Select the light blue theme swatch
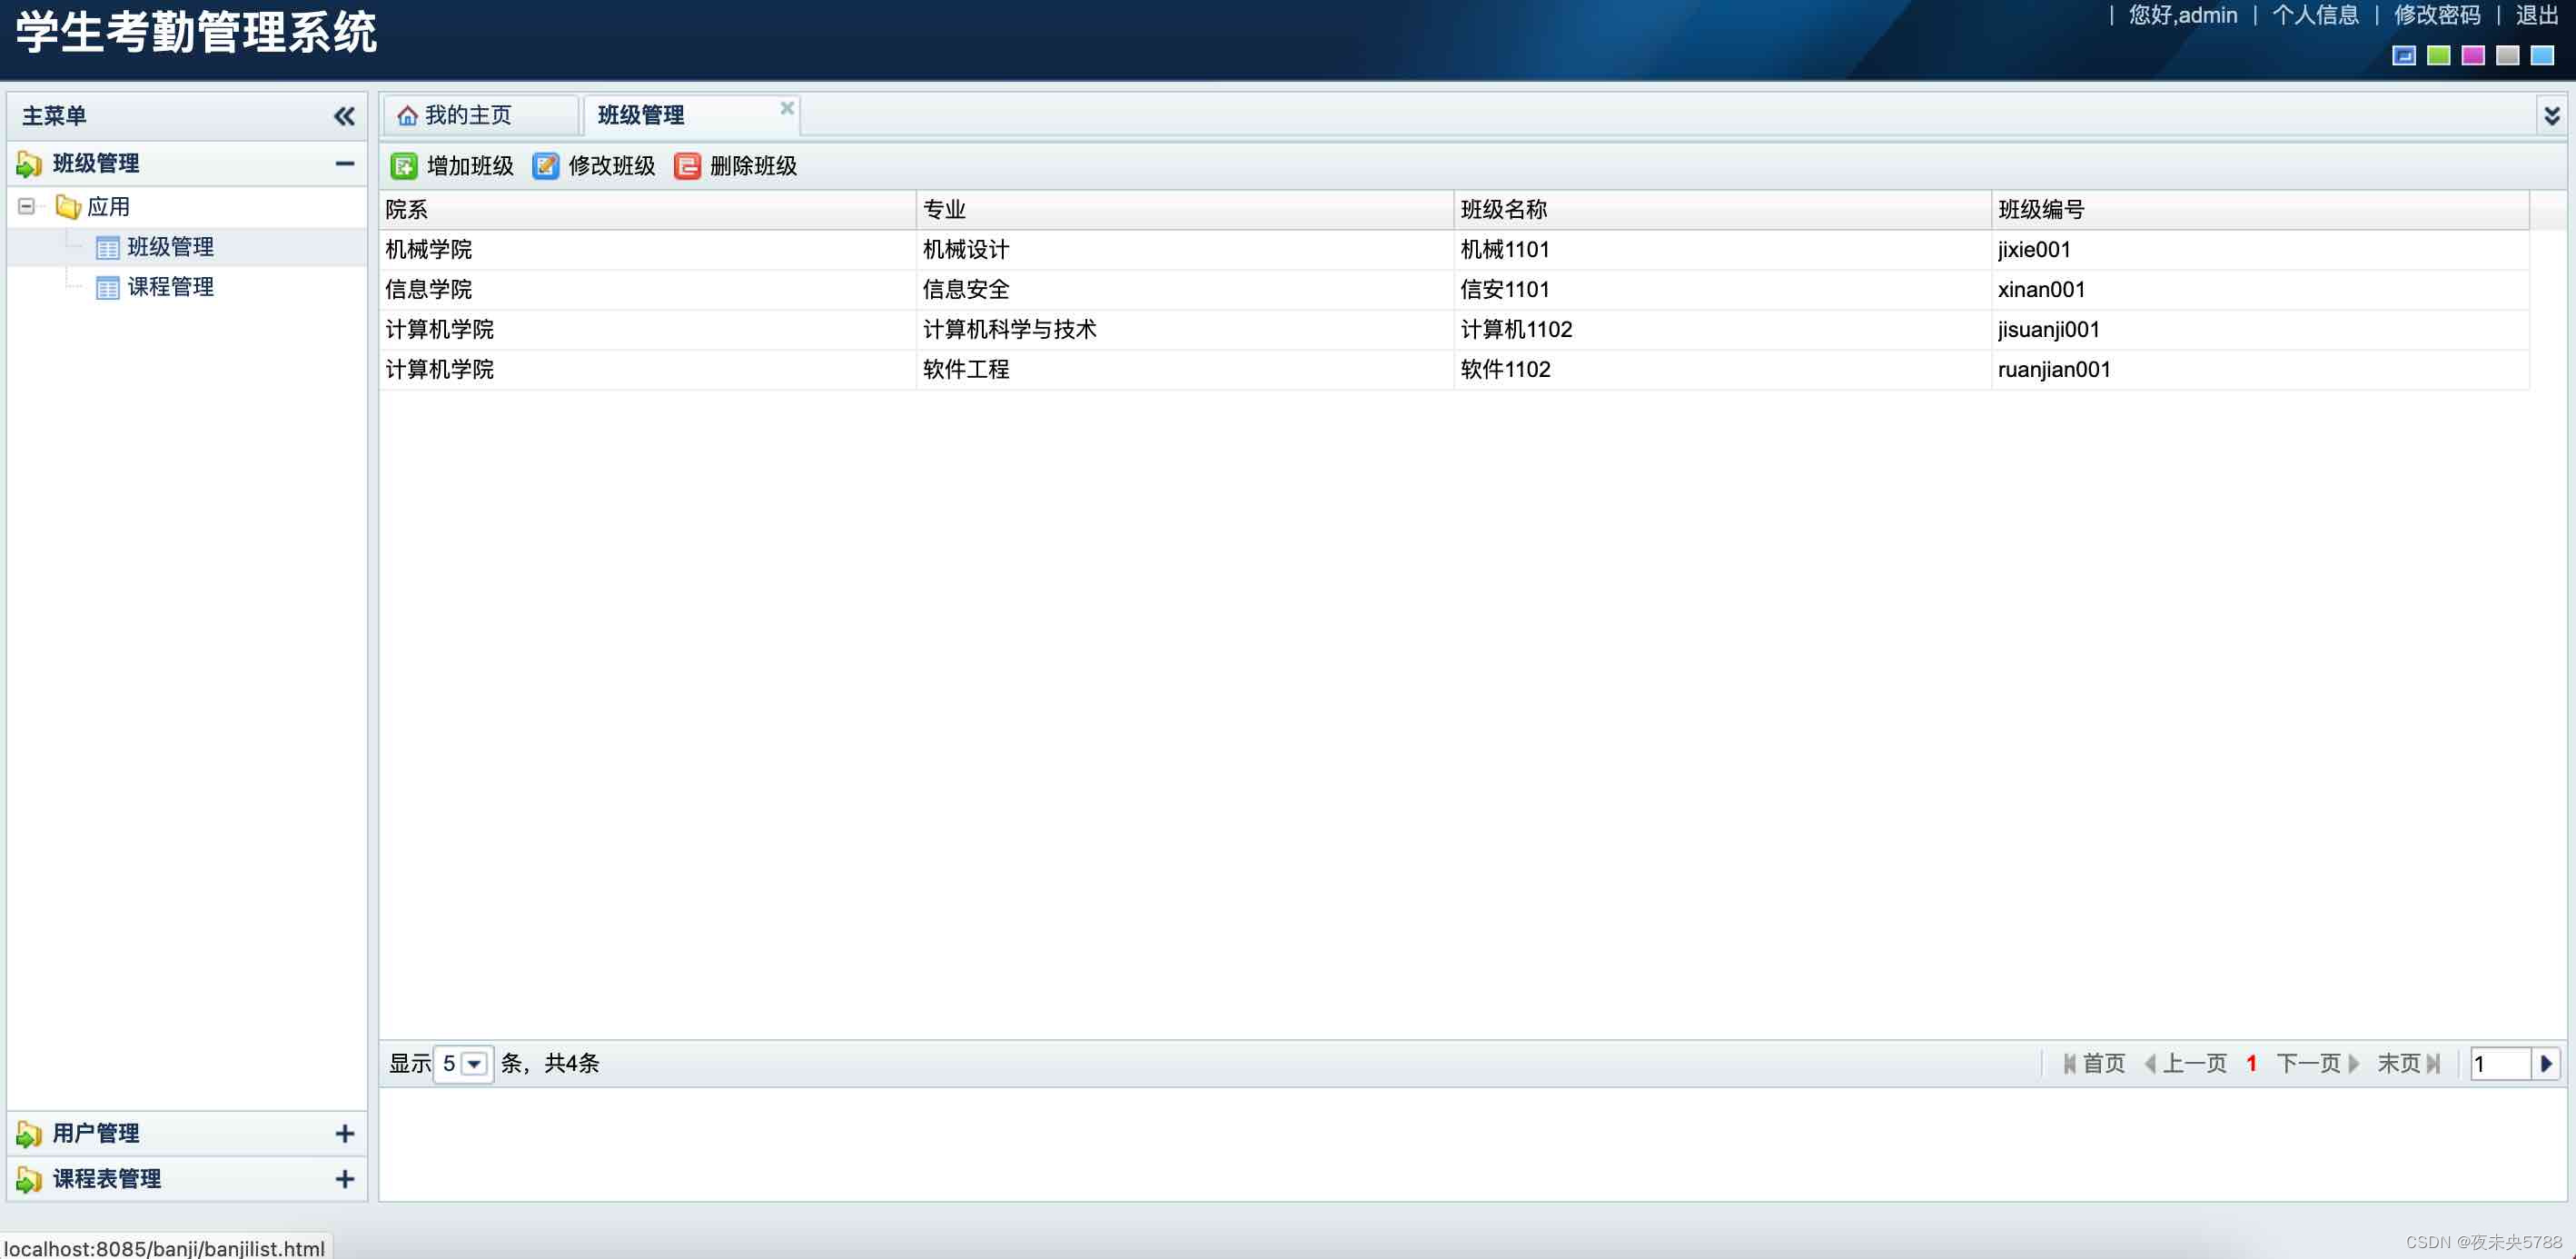The height and width of the screenshot is (1259, 2576). (x=2542, y=56)
